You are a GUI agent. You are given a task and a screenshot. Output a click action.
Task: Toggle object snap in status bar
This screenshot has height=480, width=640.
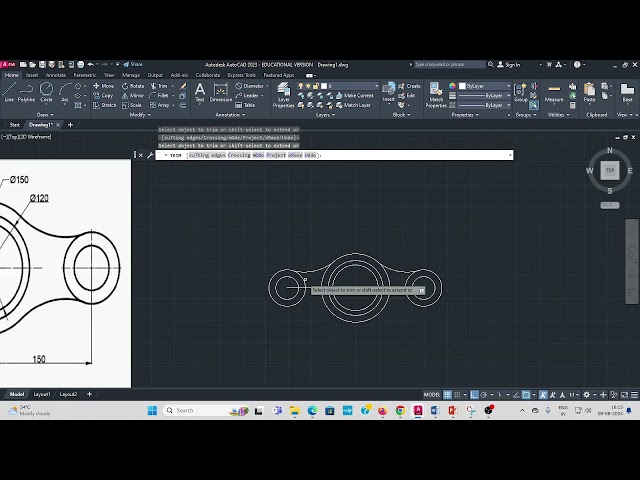[x=526, y=395]
